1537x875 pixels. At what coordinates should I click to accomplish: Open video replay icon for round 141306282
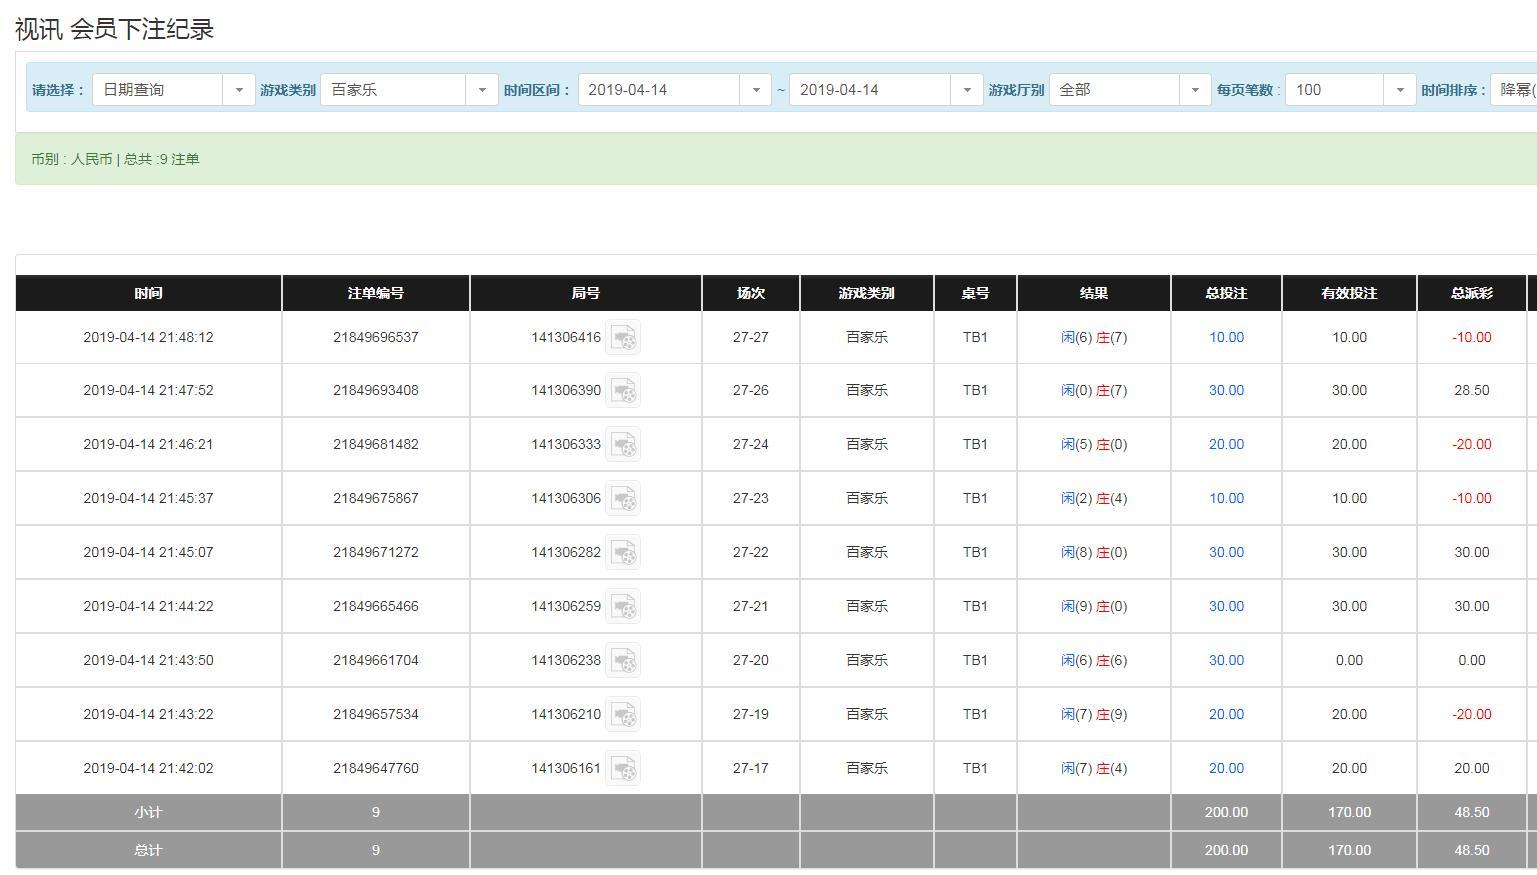623,552
